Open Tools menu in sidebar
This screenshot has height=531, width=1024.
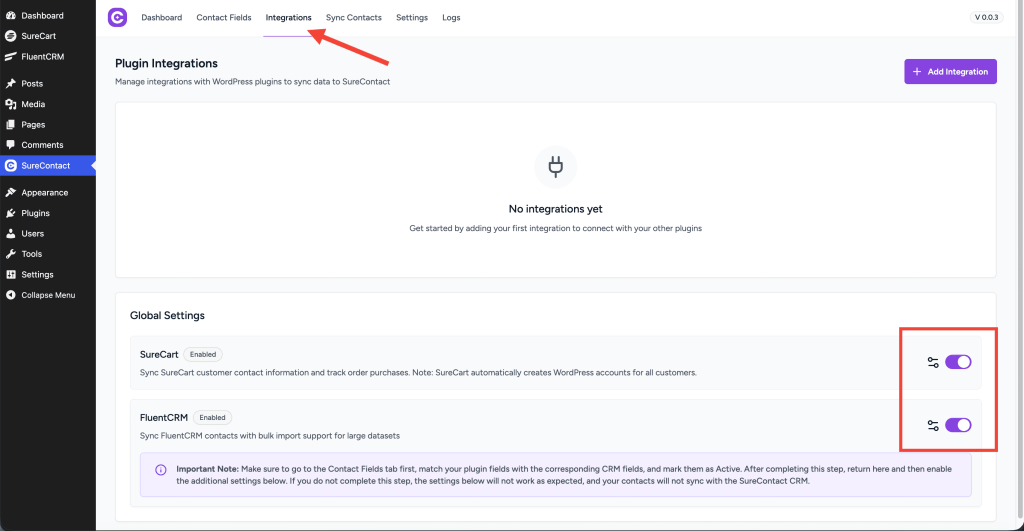click(x=32, y=254)
